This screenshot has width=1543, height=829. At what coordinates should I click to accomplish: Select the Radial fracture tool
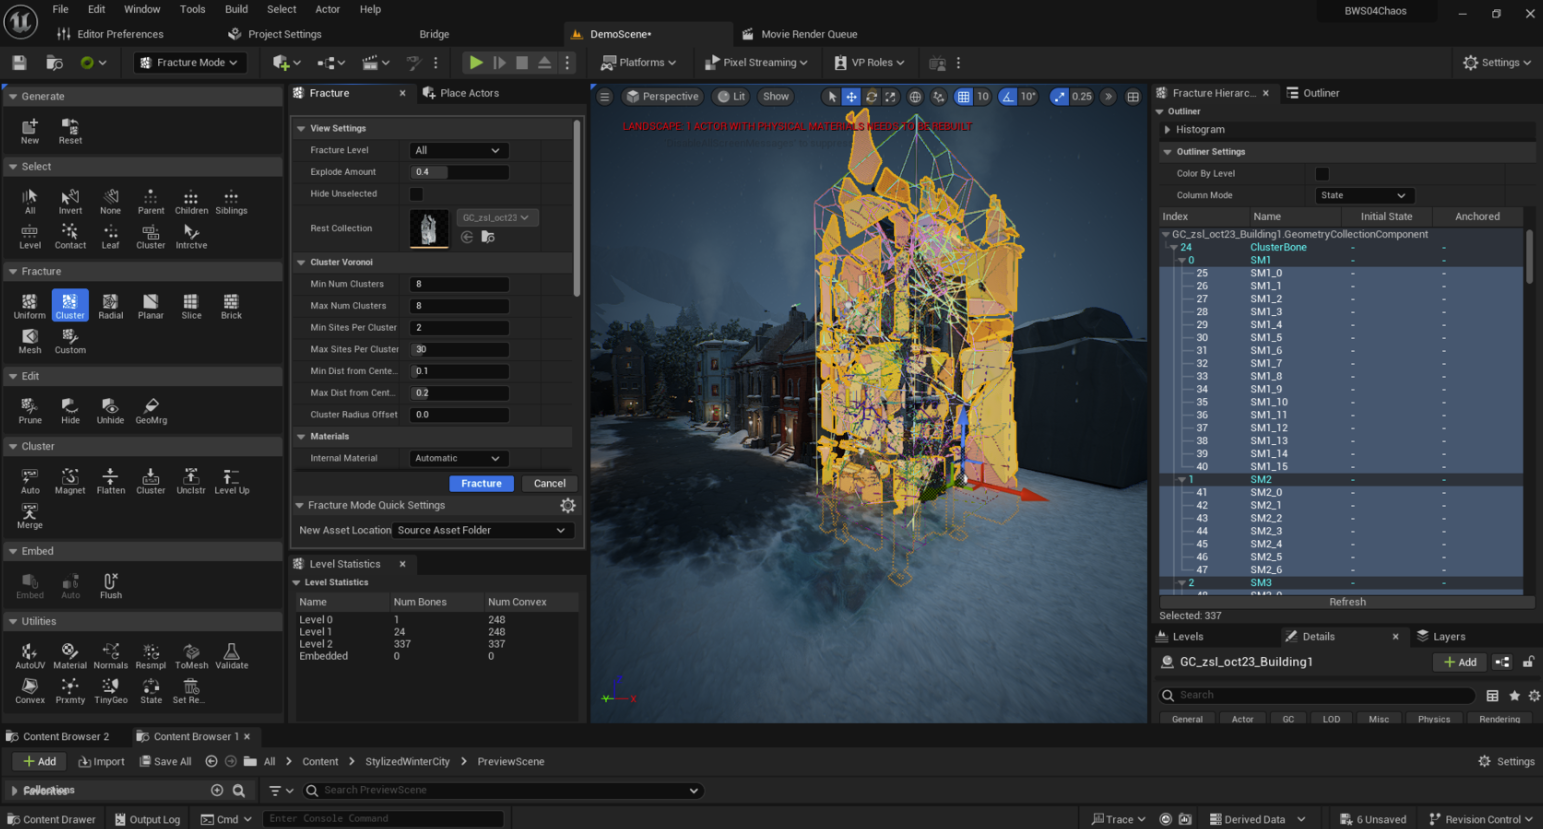pyautogui.click(x=110, y=305)
